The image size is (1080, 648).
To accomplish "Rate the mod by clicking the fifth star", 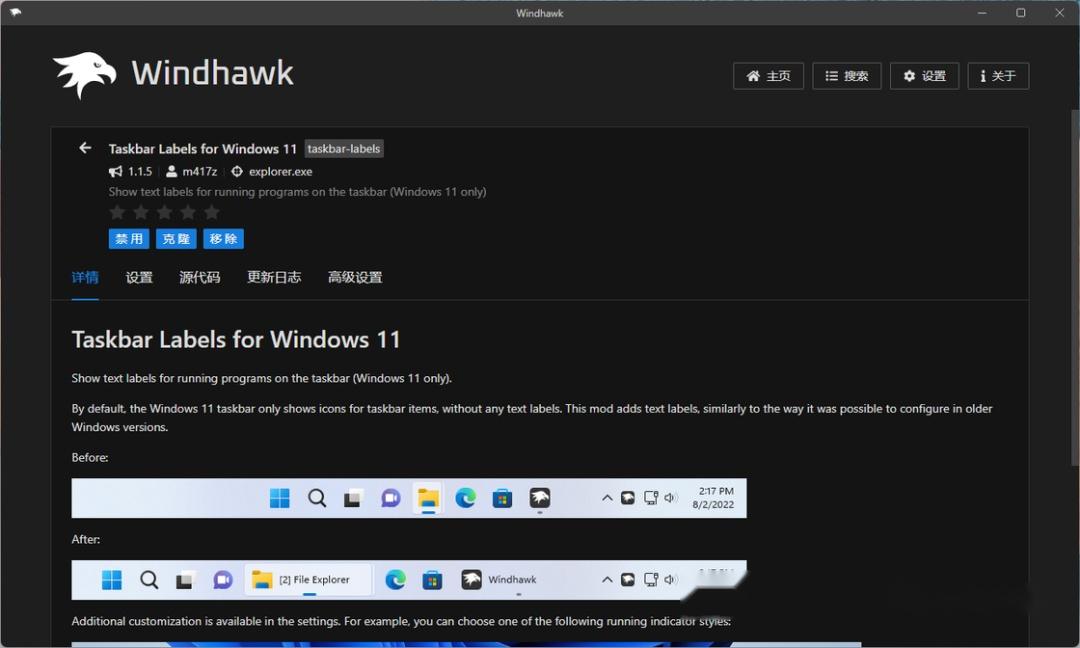I will coord(211,212).
